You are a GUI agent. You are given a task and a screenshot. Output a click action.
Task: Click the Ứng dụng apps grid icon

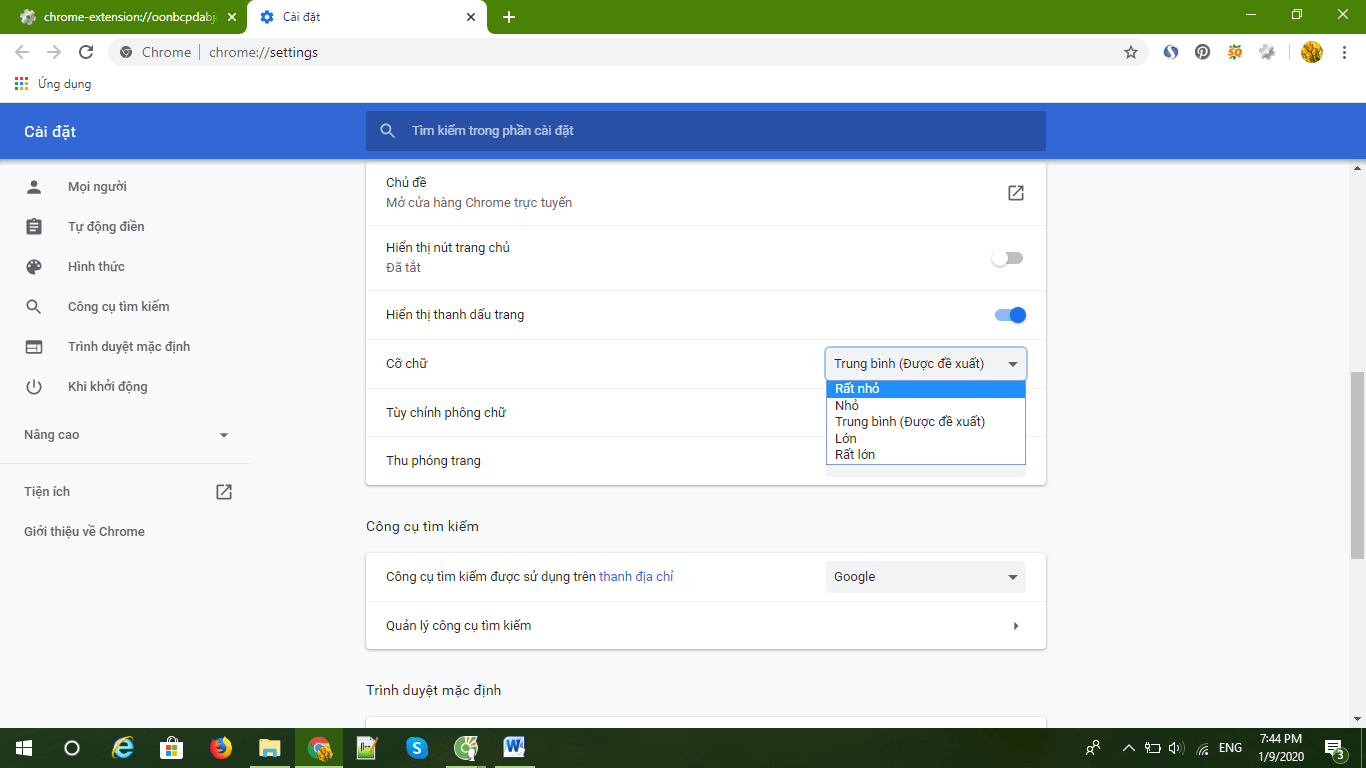[22, 84]
